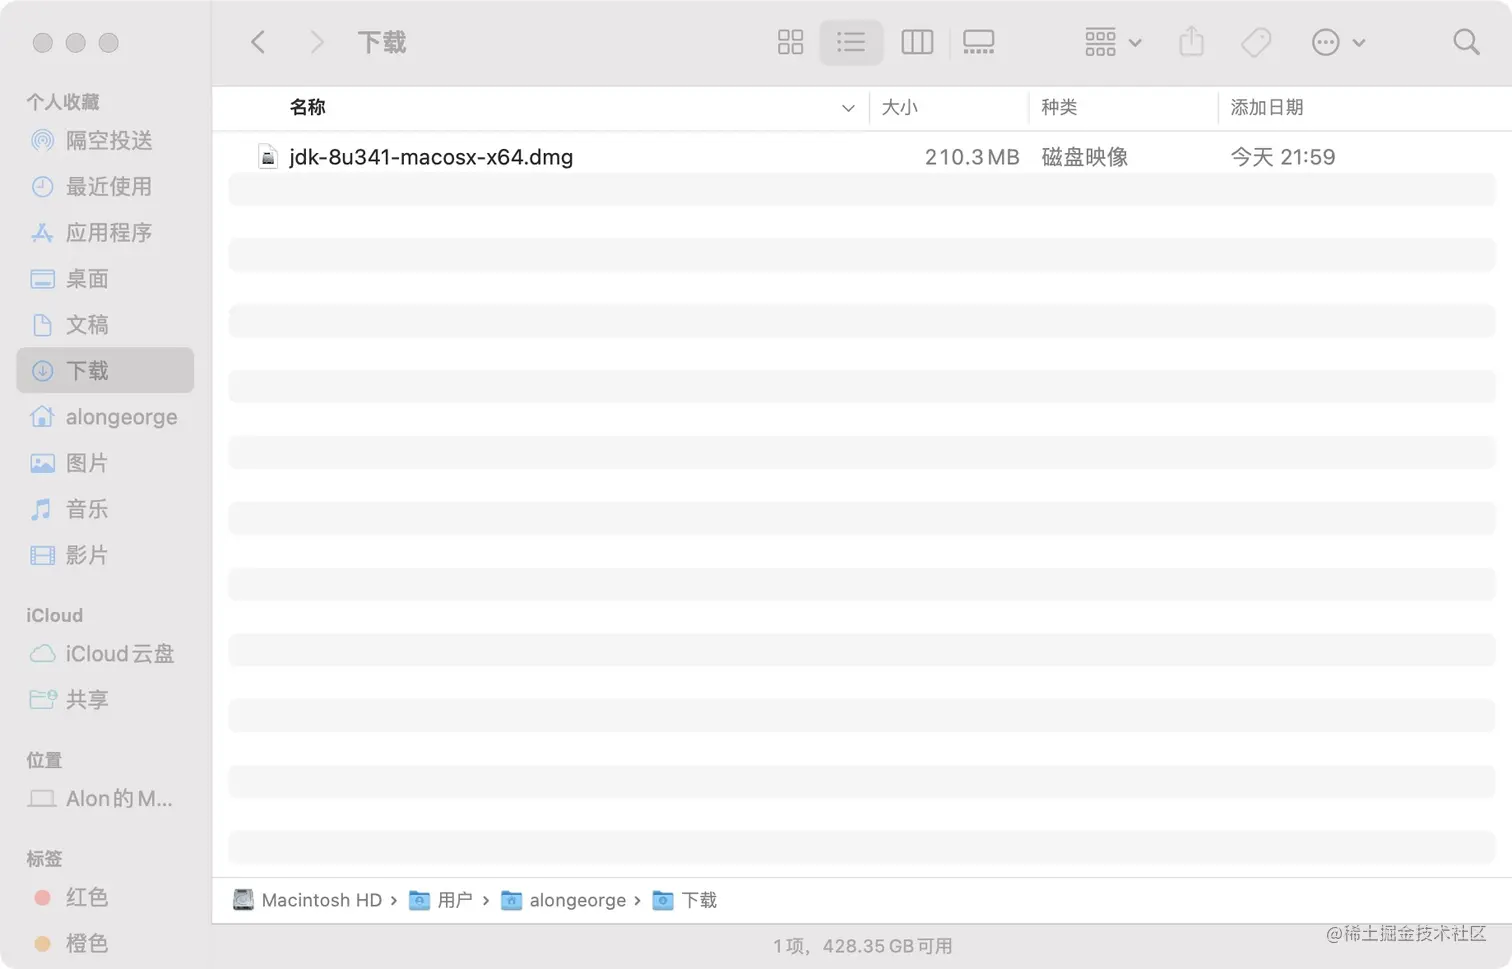Zoom the Finder window
Image resolution: width=1512 pixels, height=969 pixels.
click(109, 42)
